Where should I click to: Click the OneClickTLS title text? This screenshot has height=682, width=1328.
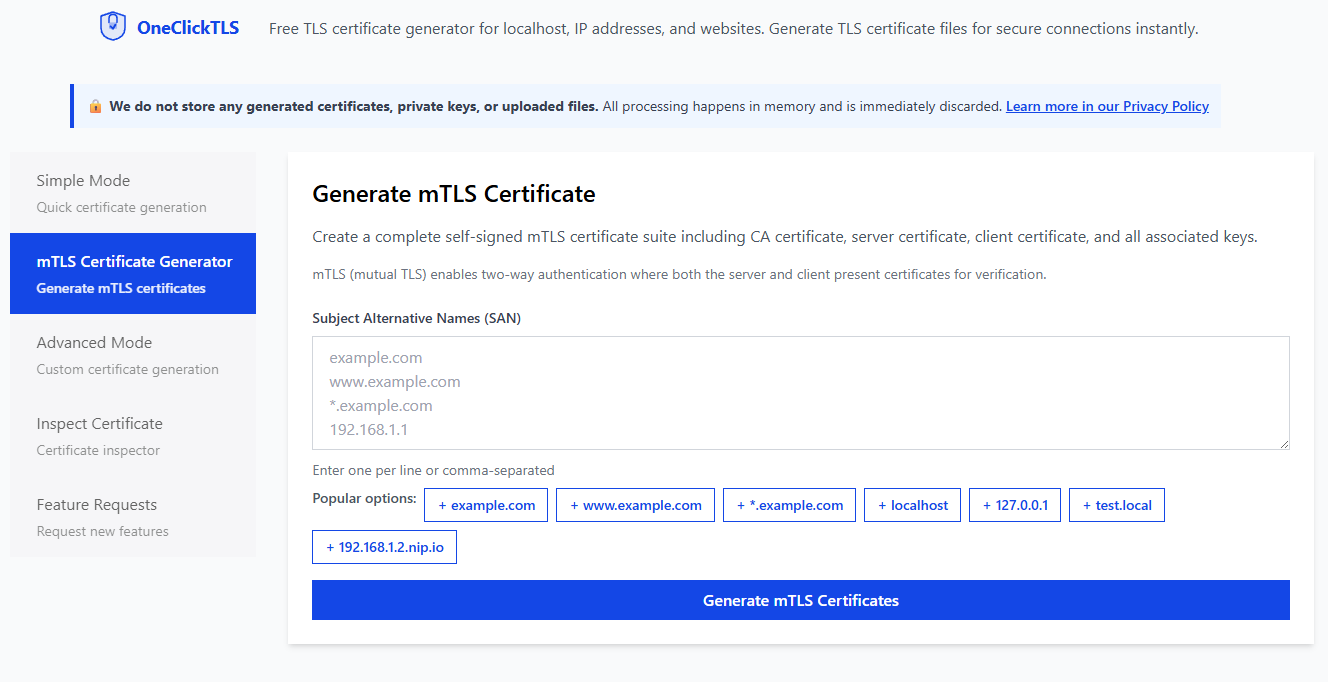pyautogui.click(x=187, y=27)
